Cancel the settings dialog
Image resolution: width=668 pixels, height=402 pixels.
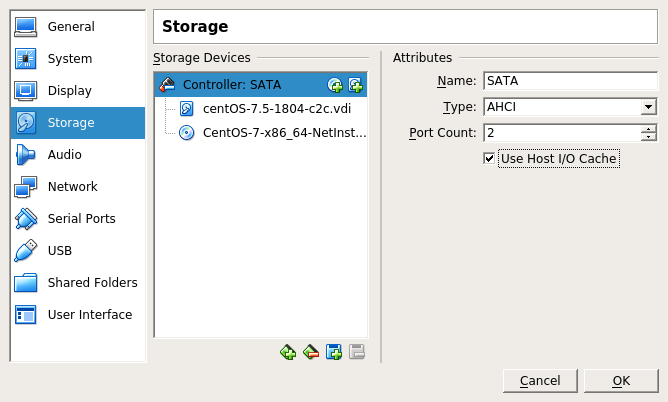pos(540,381)
